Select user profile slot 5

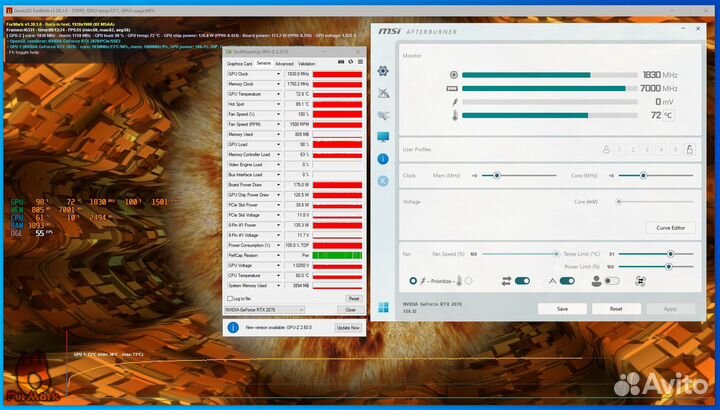(x=675, y=149)
